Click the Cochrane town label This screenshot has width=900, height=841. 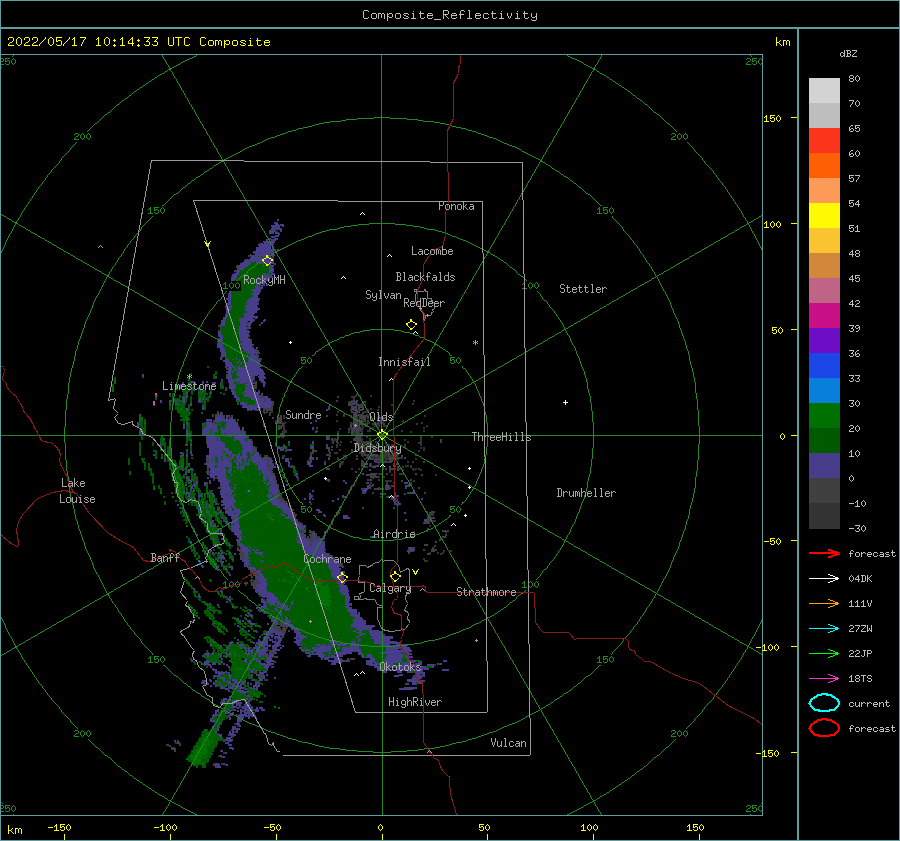tap(327, 559)
